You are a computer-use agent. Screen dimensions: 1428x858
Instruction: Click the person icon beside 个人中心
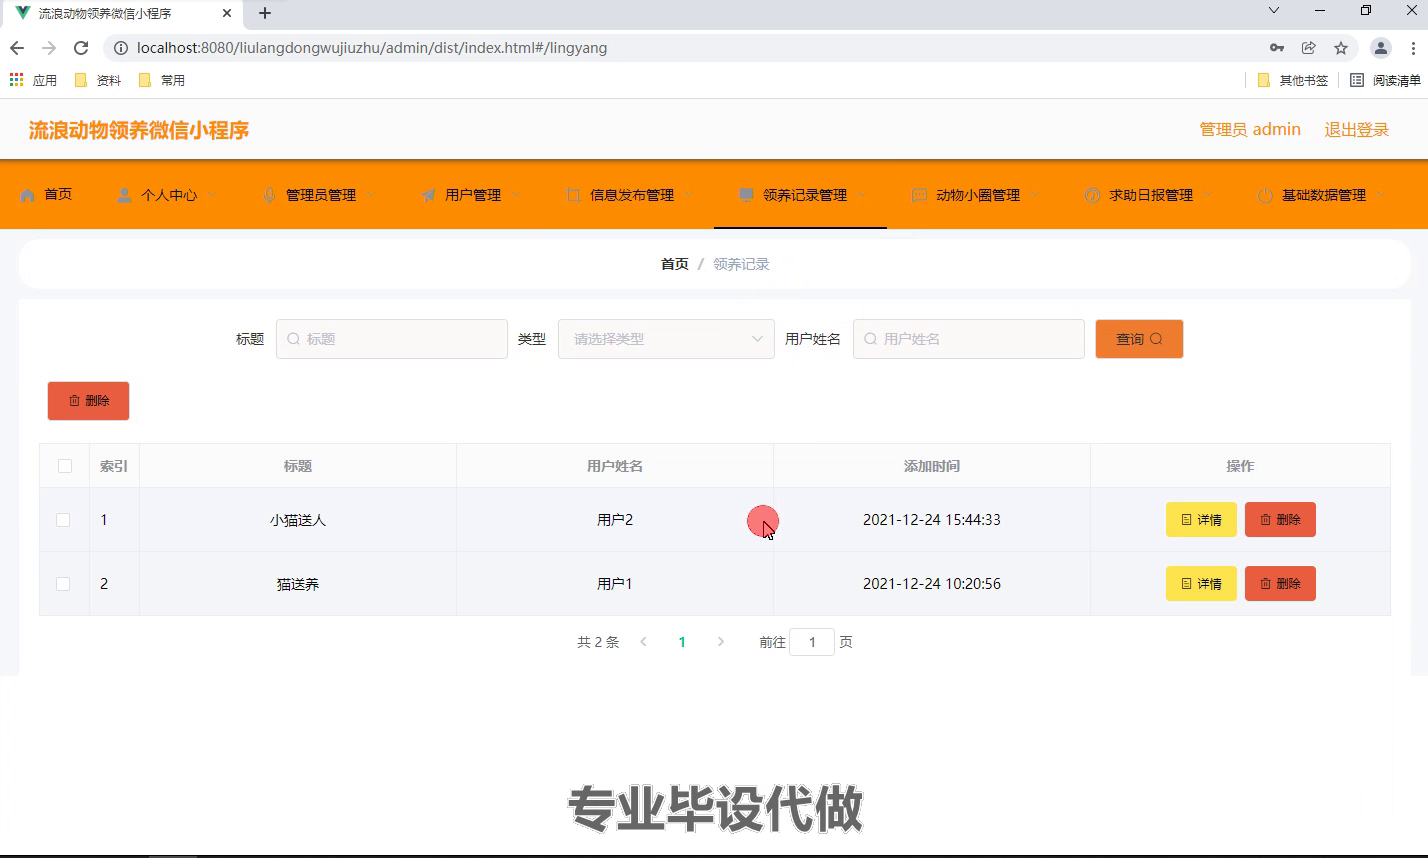(x=124, y=195)
